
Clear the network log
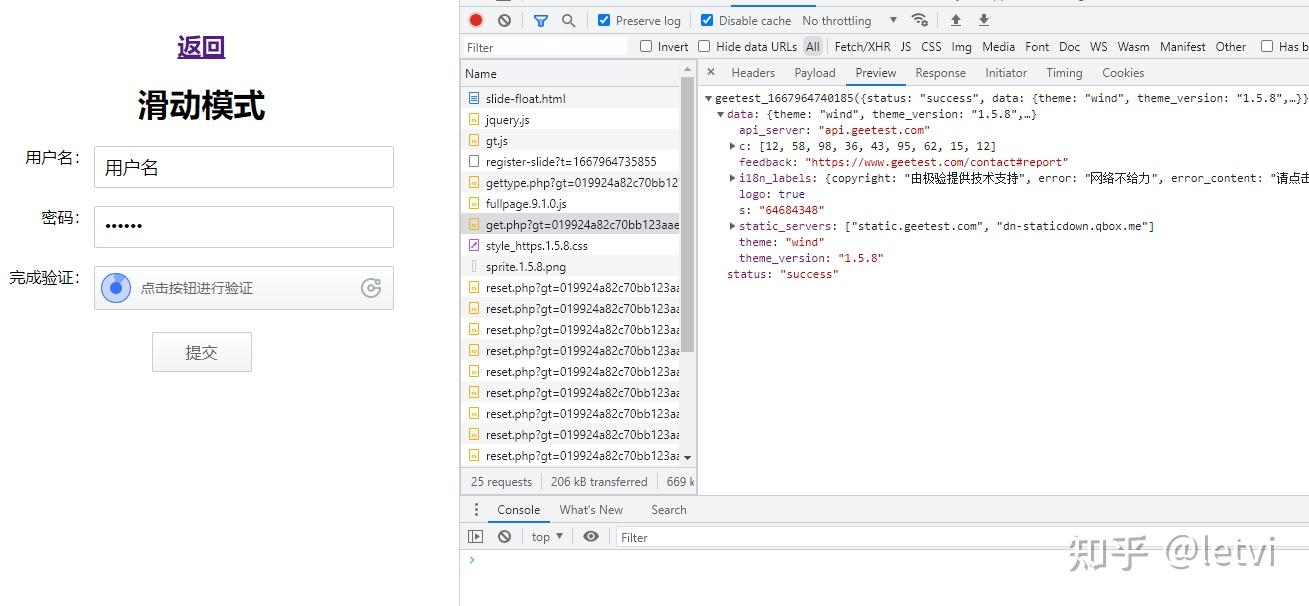(x=504, y=20)
